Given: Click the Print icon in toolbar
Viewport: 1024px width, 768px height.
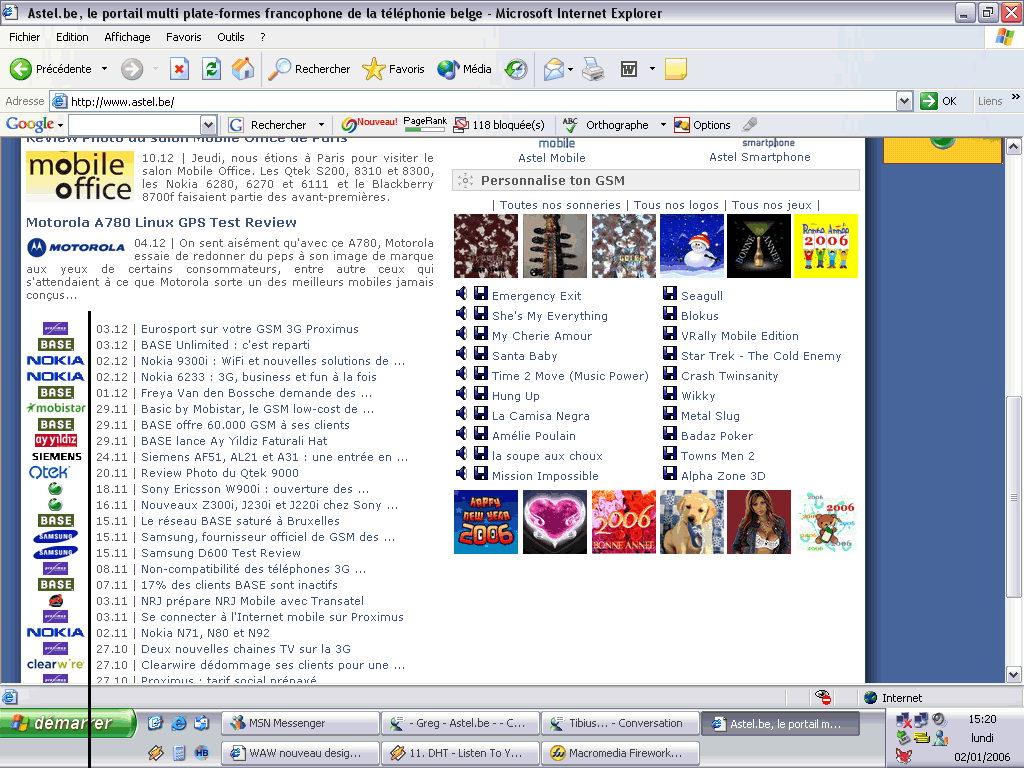Looking at the screenshot, I should [593, 69].
